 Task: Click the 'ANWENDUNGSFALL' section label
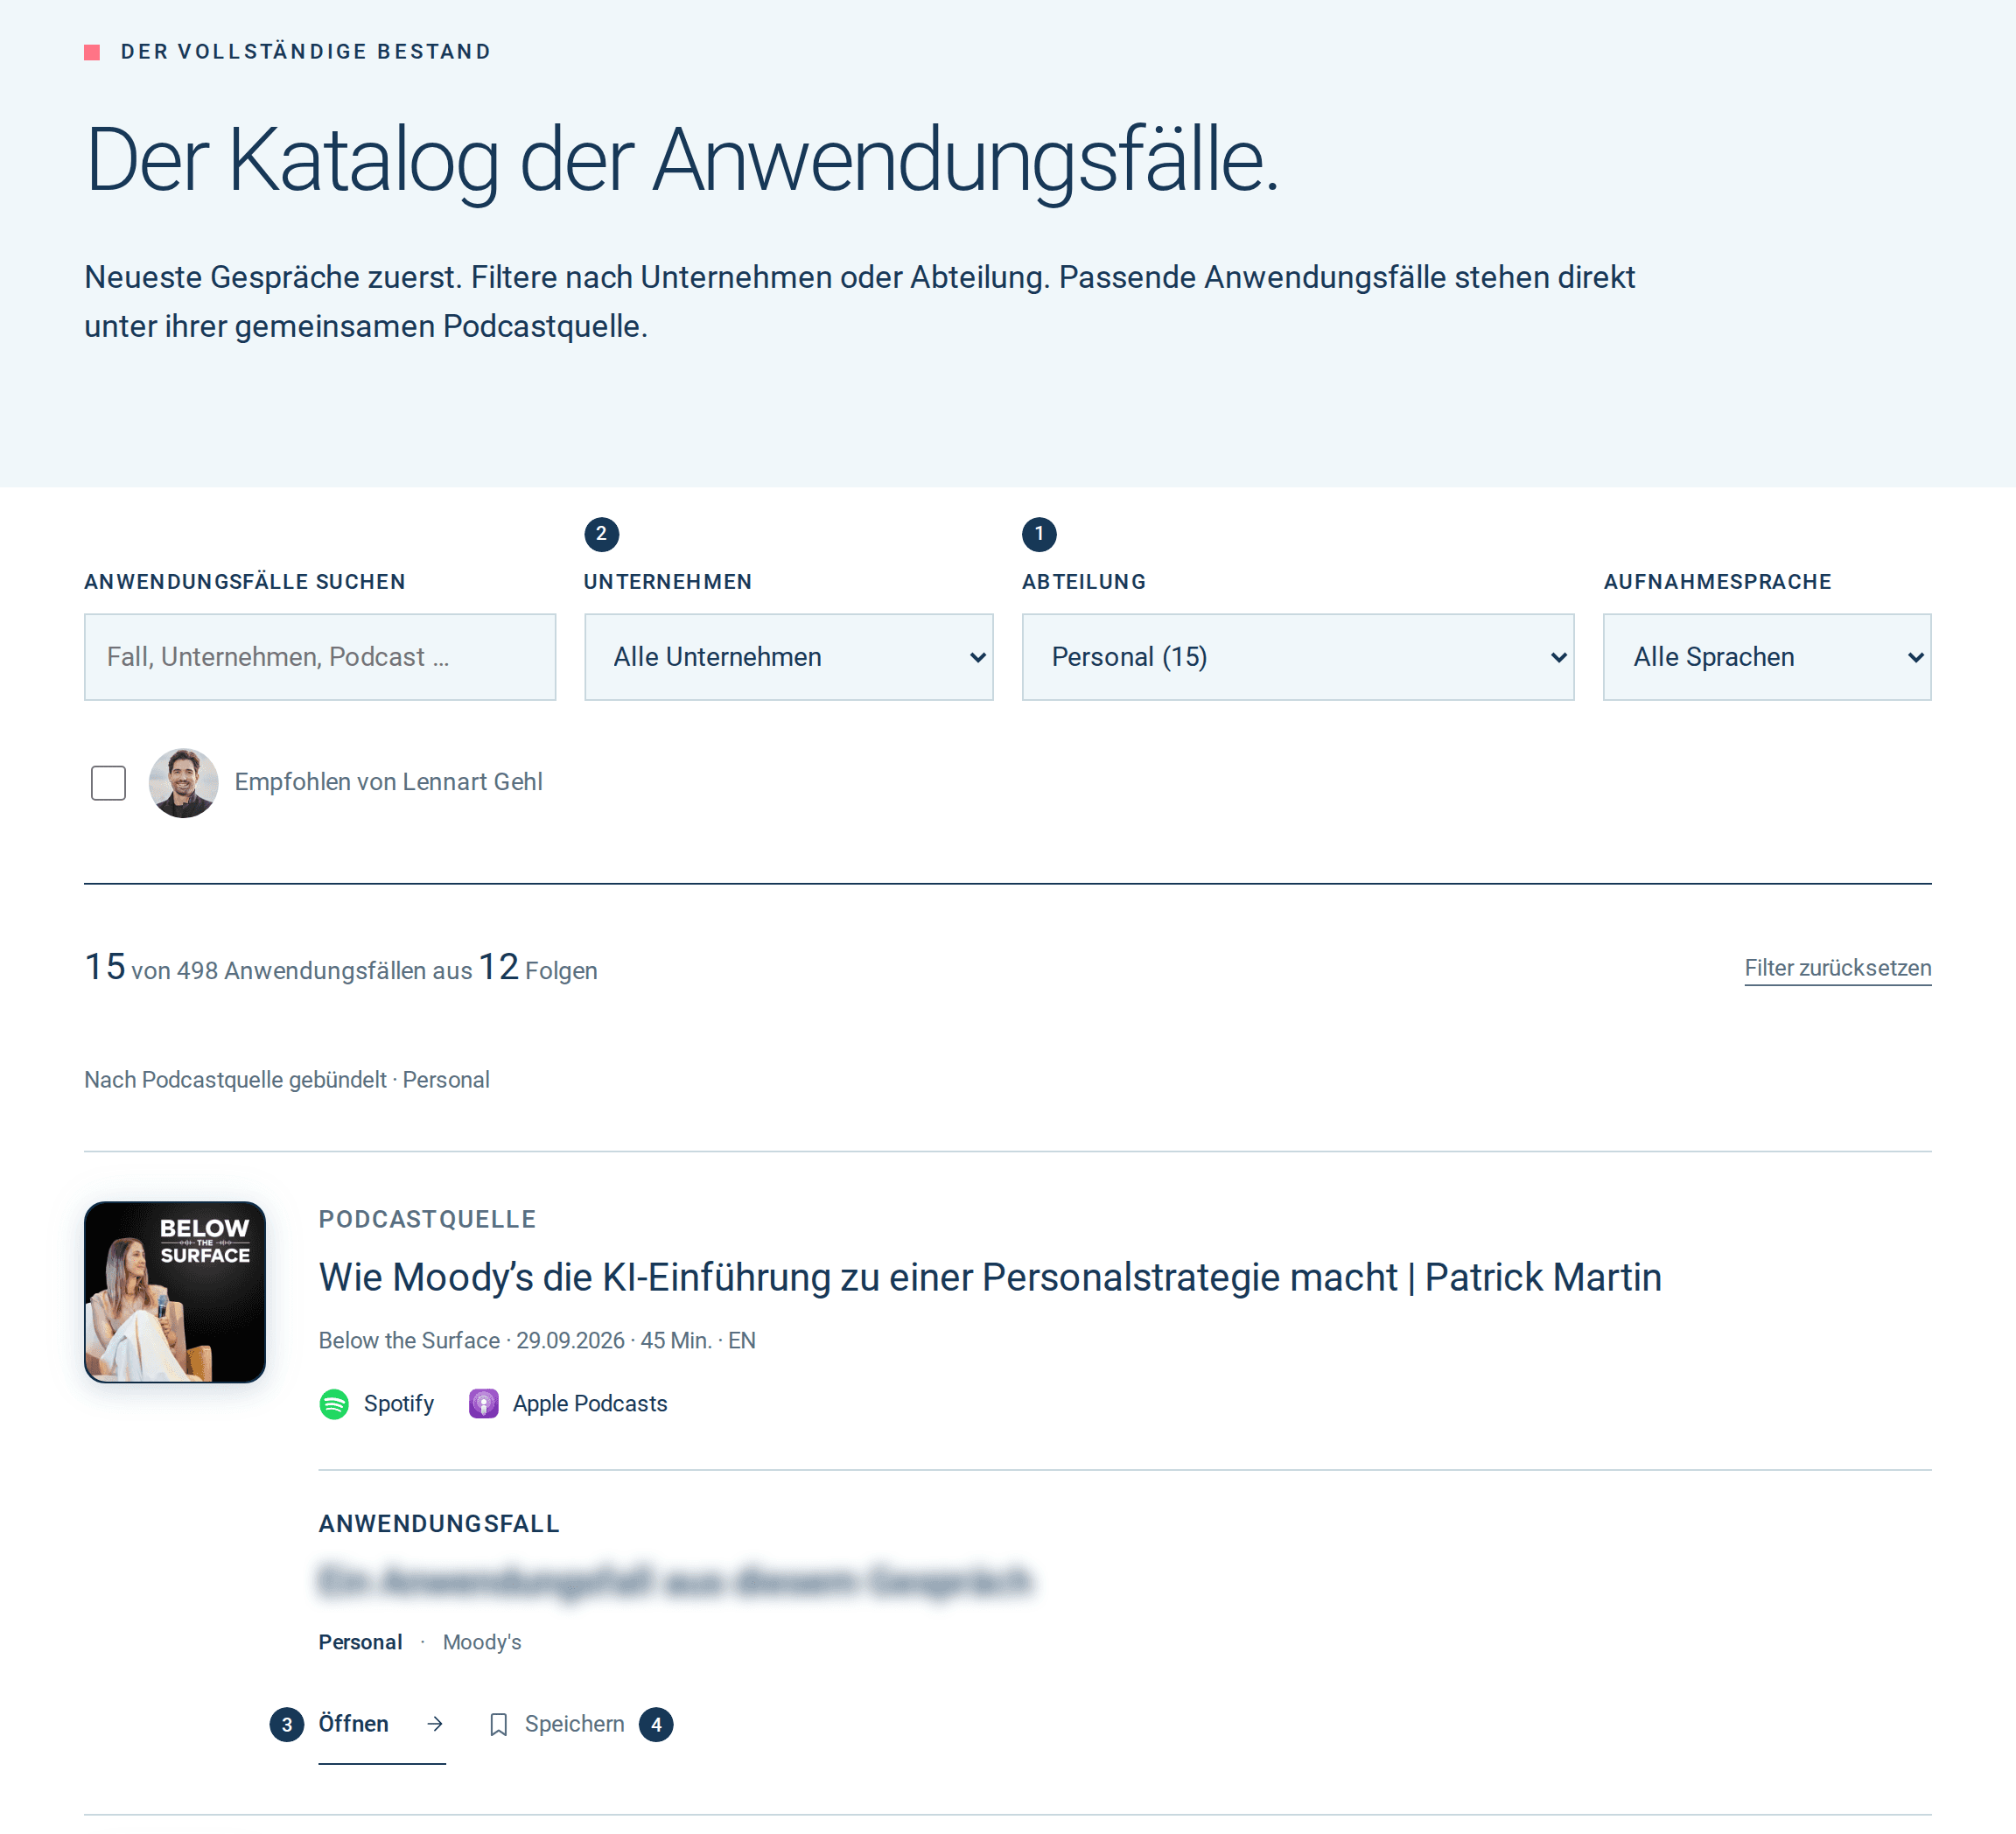click(x=439, y=1524)
